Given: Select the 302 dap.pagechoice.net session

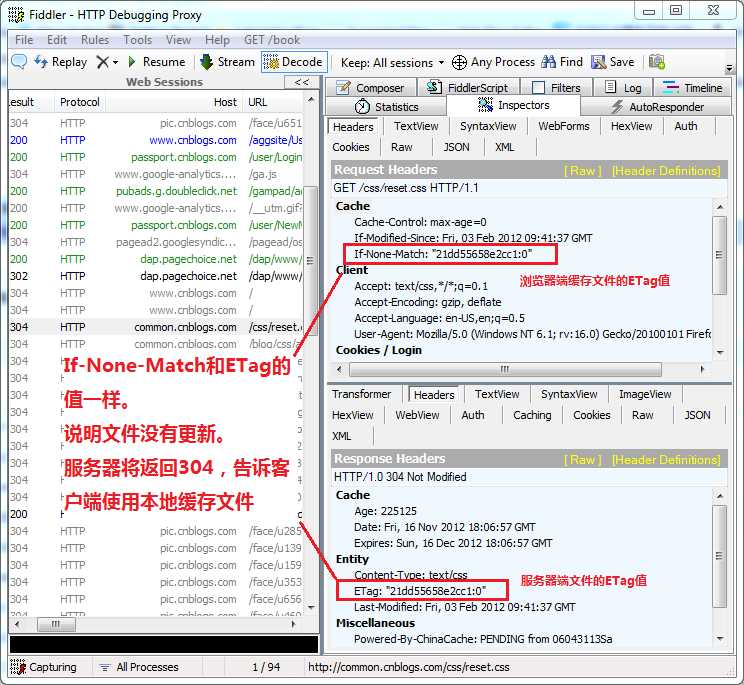Looking at the screenshot, I should (156, 276).
